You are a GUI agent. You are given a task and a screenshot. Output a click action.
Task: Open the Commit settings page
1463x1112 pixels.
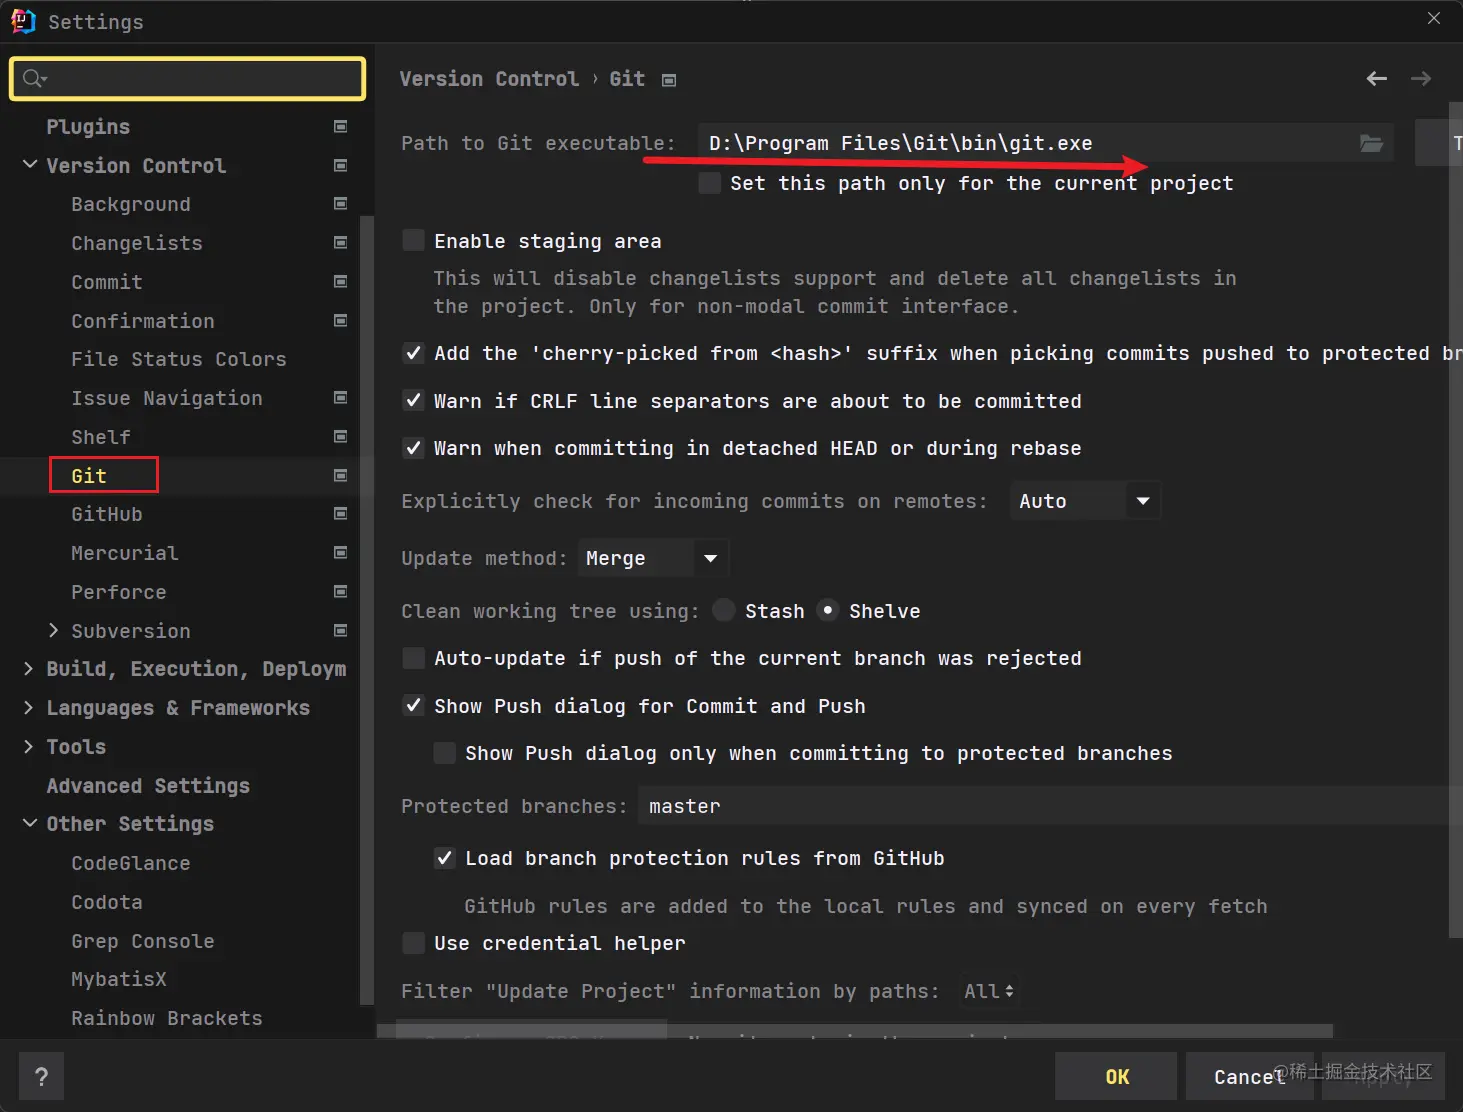pyautogui.click(x=107, y=282)
